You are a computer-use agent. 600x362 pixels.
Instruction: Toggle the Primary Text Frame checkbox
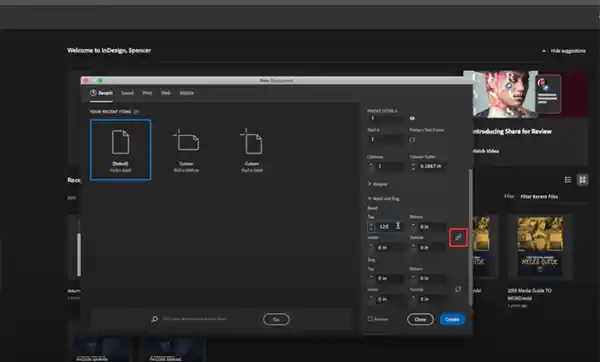412,140
